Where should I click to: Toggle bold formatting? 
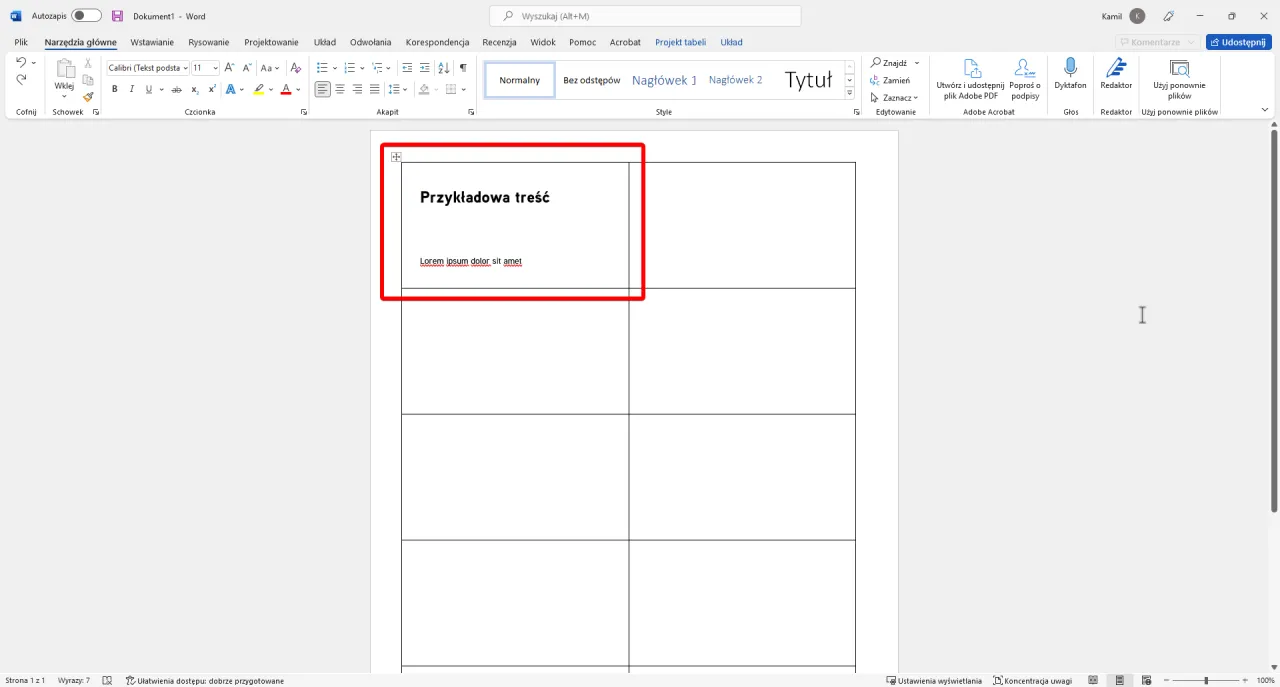pyautogui.click(x=115, y=89)
